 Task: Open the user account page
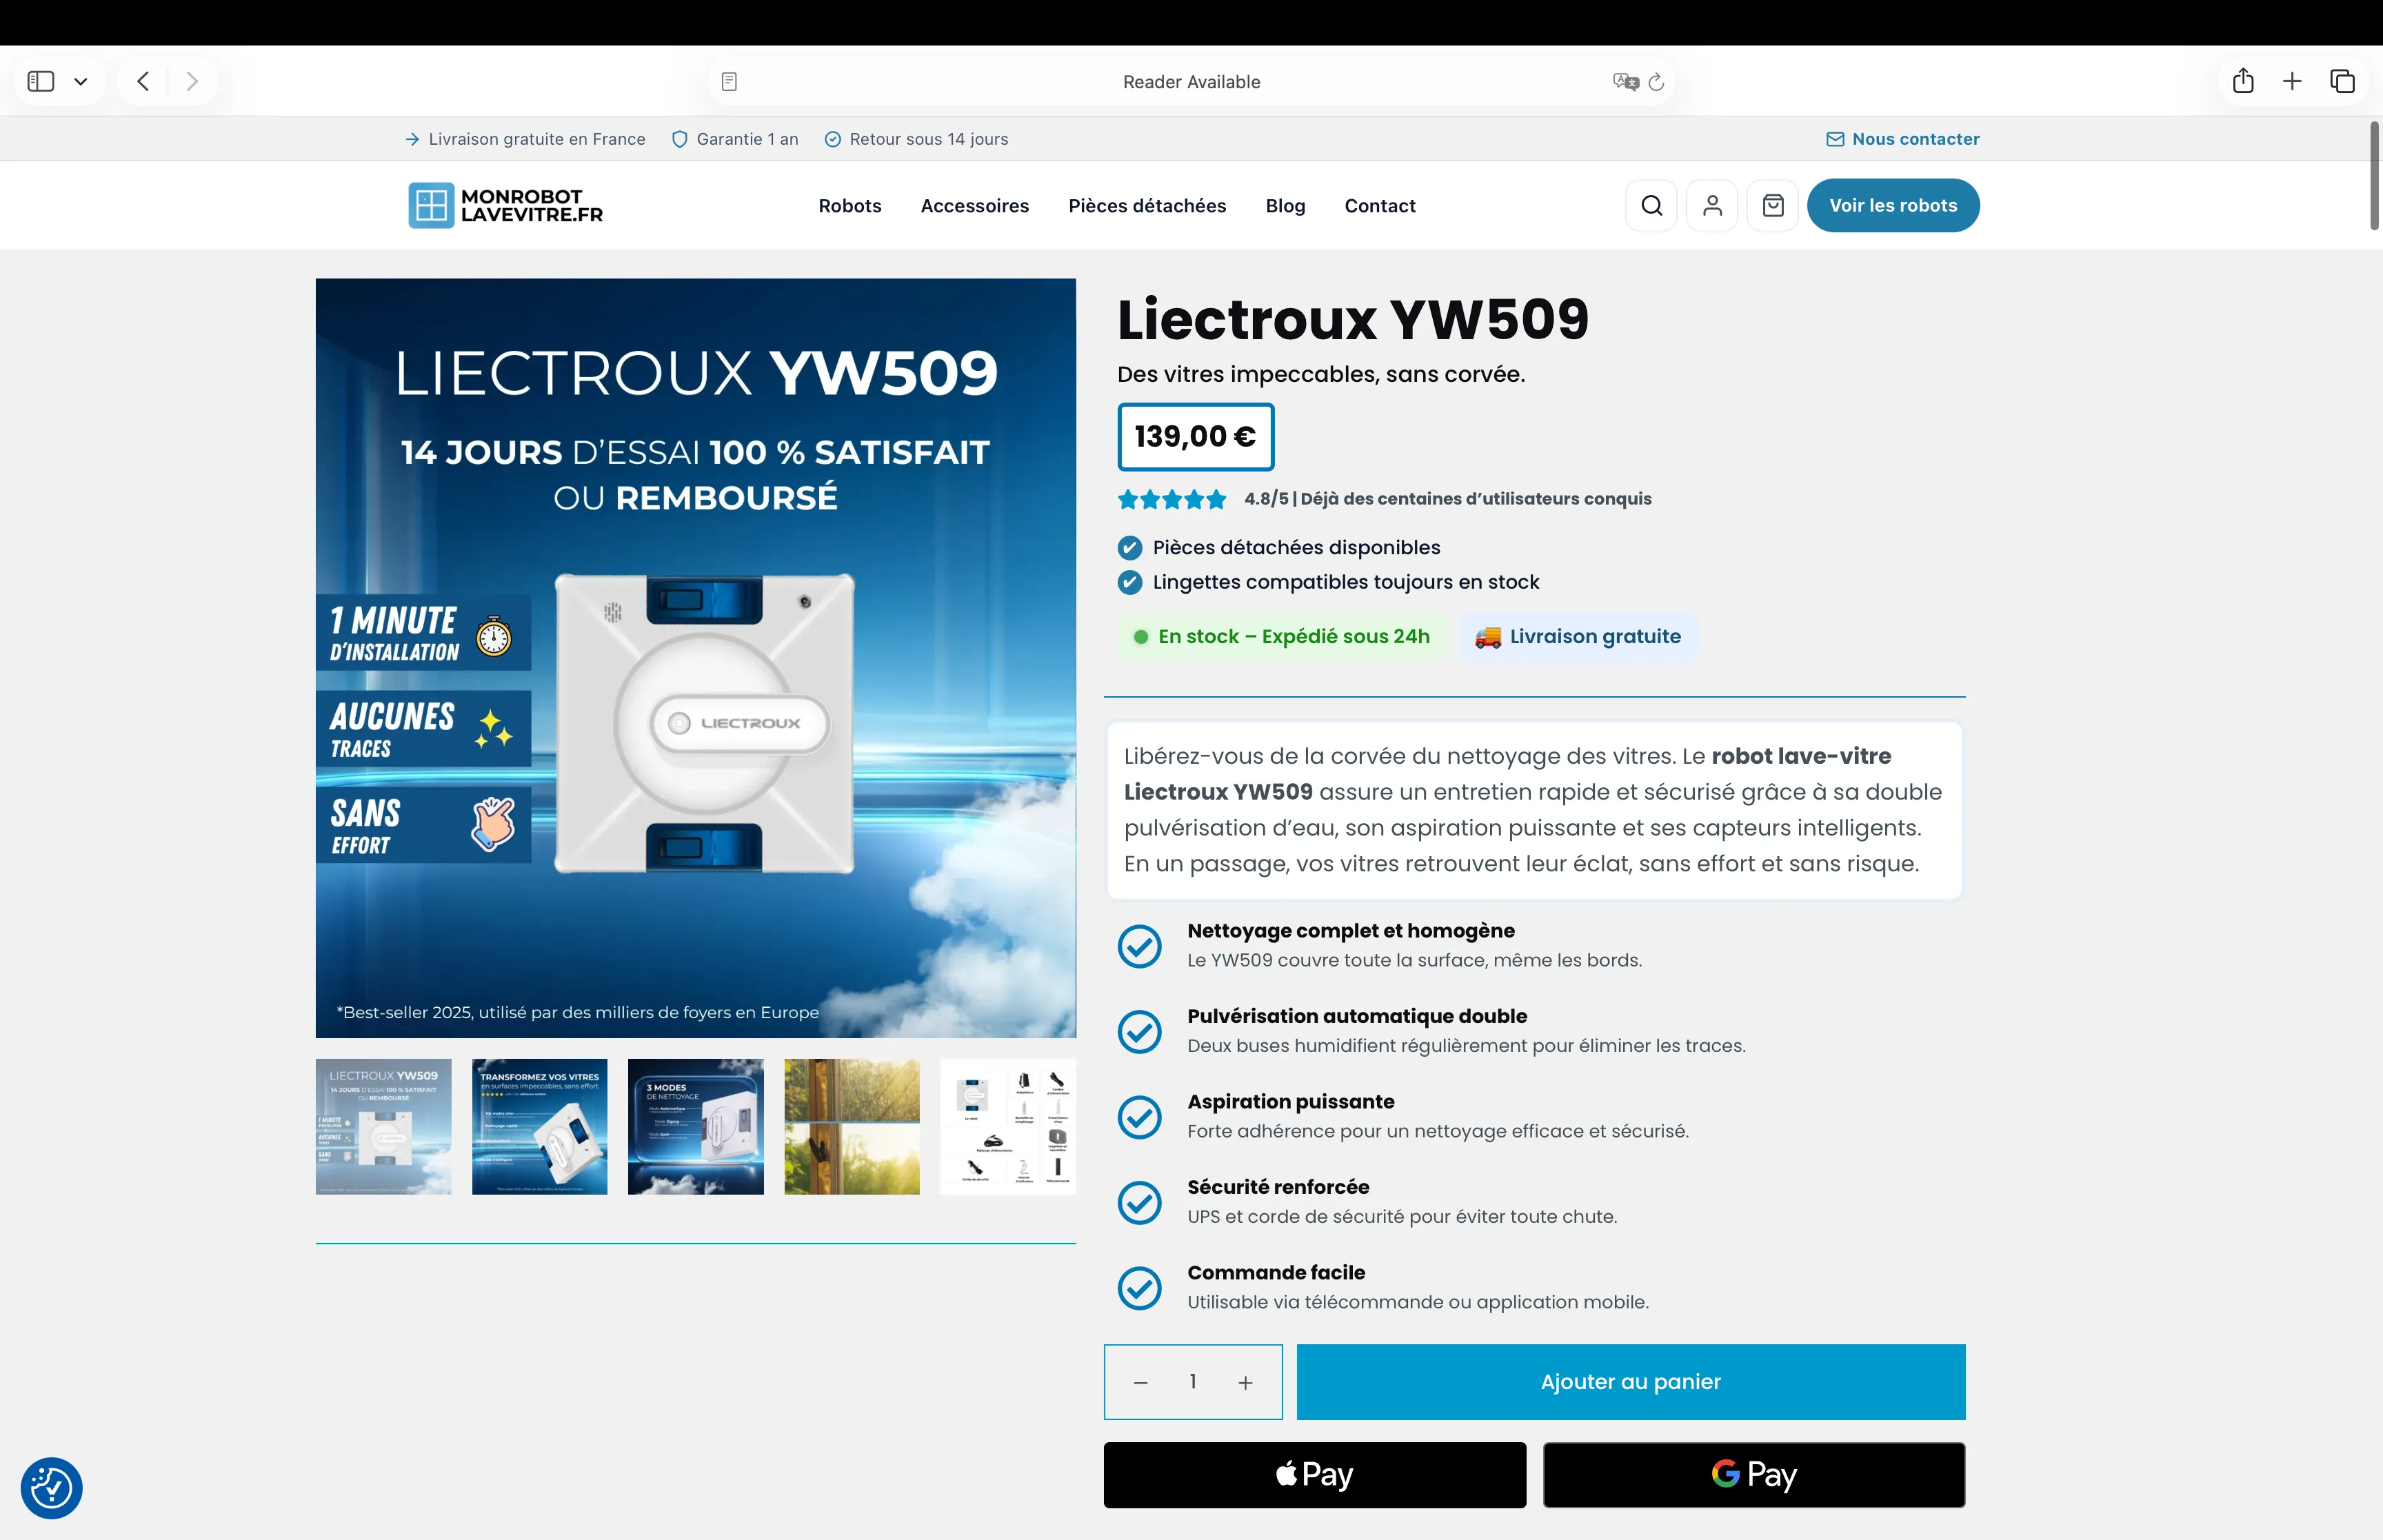(x=1712, y=205)
